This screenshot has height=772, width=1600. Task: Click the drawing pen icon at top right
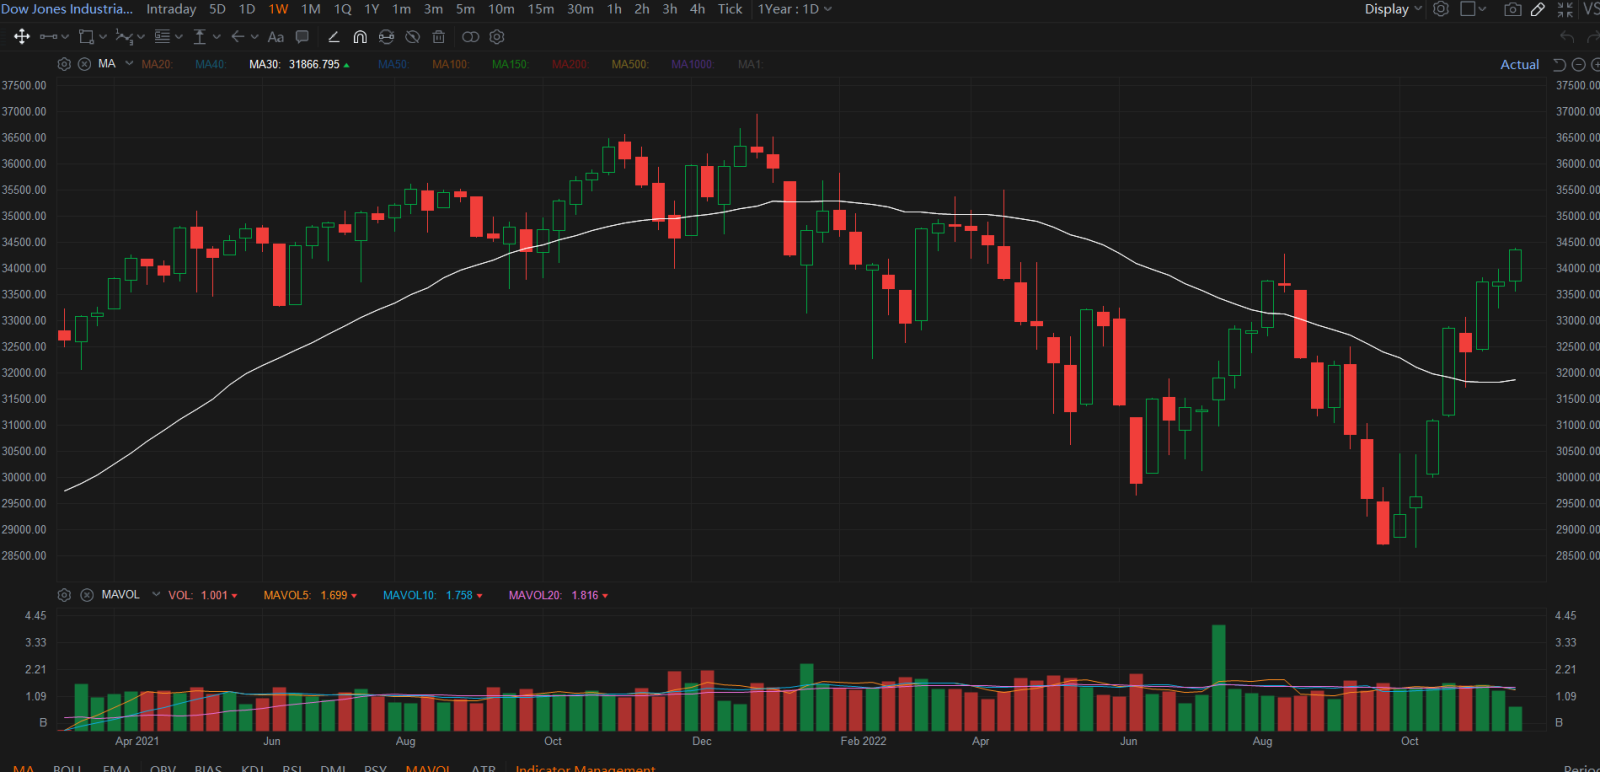[x=1538, y=9]
